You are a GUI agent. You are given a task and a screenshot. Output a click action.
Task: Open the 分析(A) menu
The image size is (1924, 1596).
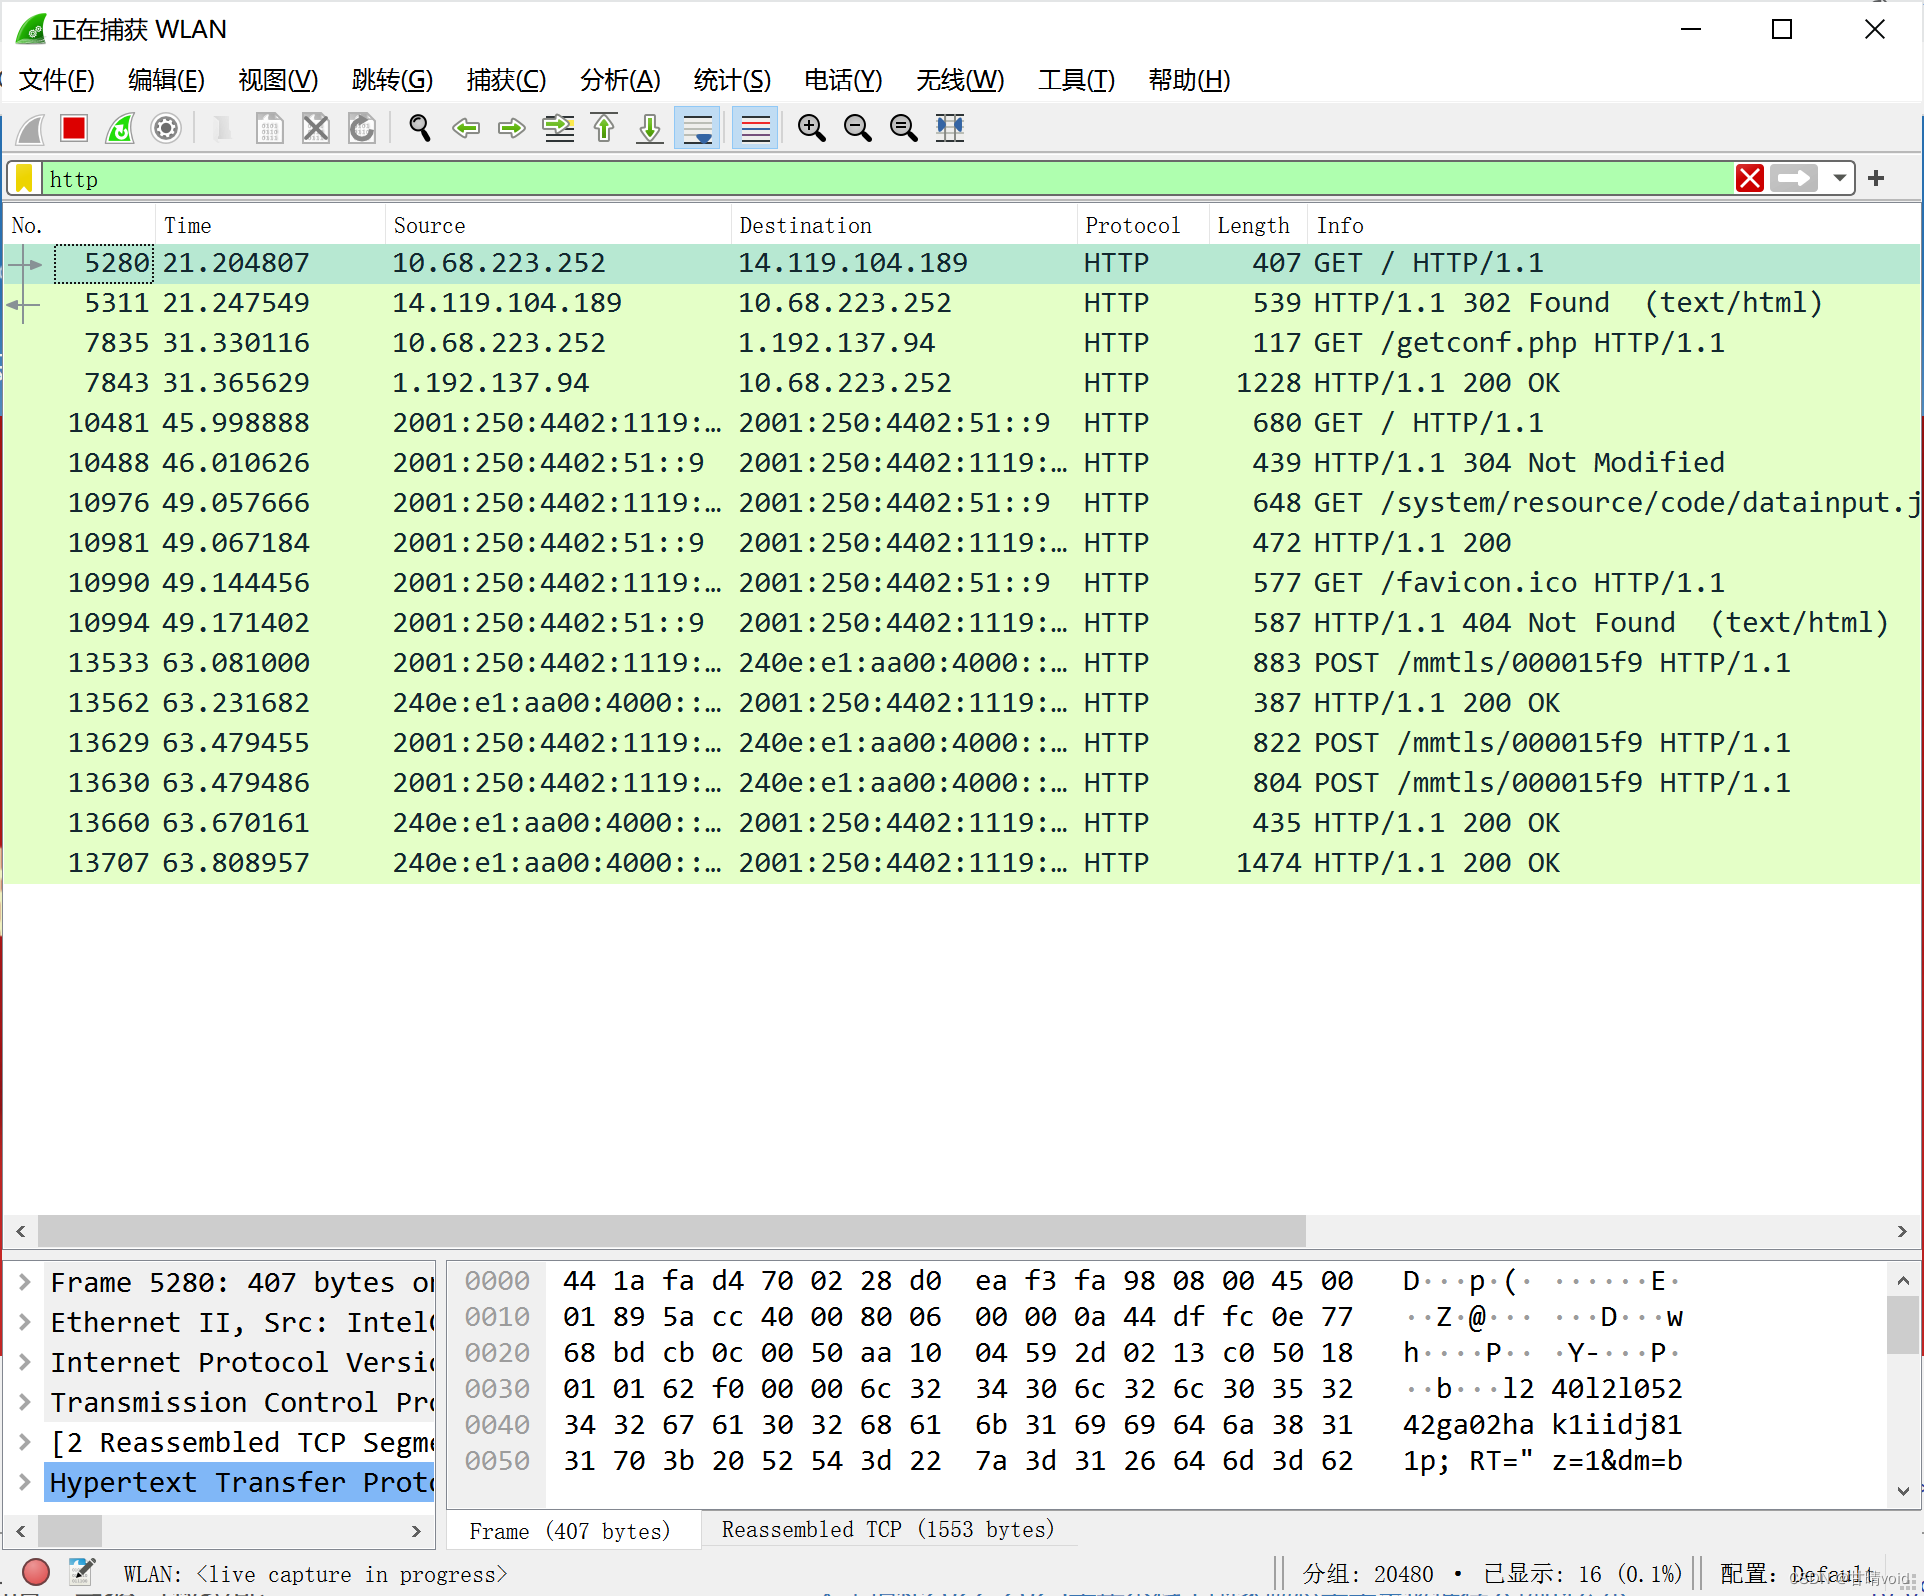[620, 80]
